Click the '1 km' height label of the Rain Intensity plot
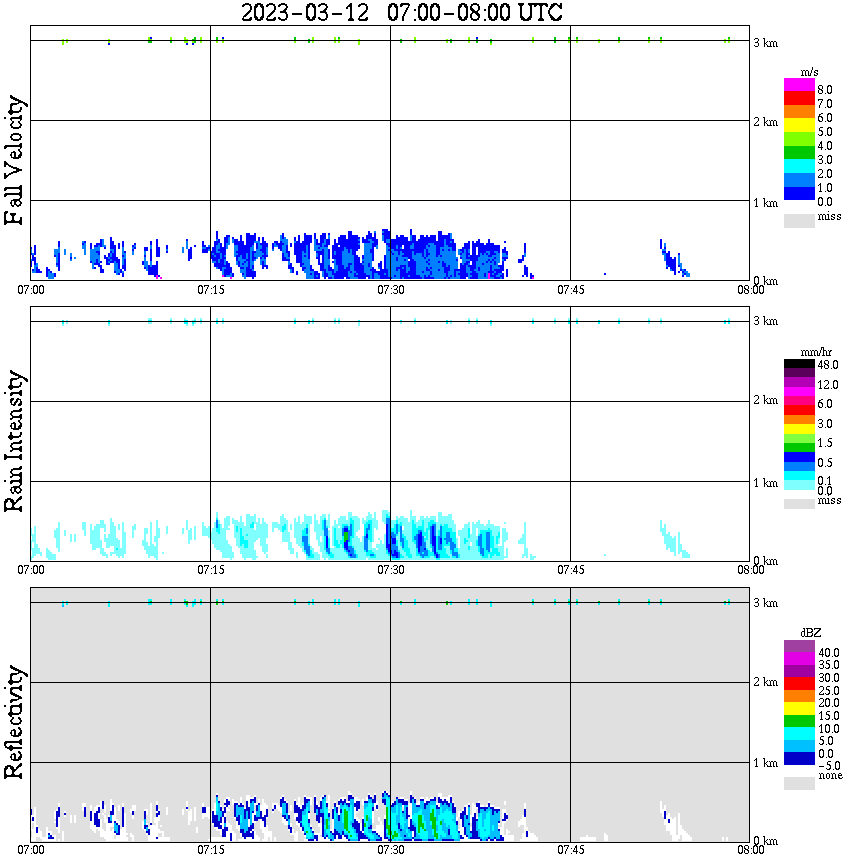Viewport: 850px width, 868px height. [765, 483]
